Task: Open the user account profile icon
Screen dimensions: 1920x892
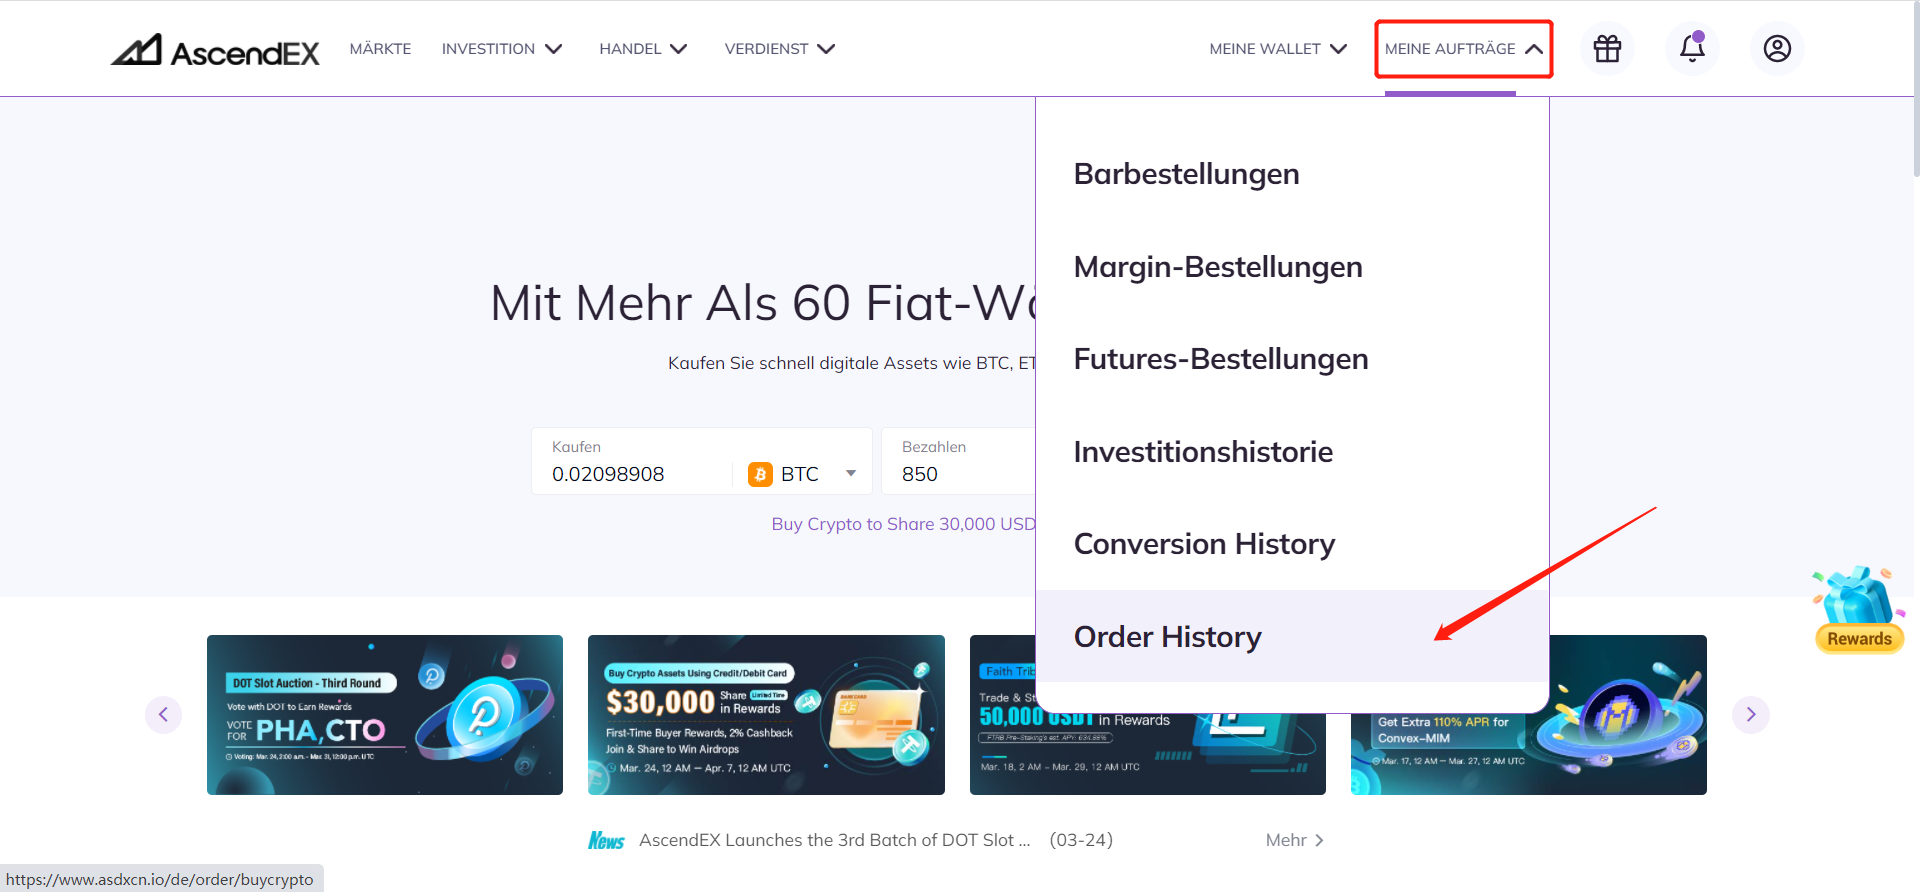Action: (x=1777, y=48)
